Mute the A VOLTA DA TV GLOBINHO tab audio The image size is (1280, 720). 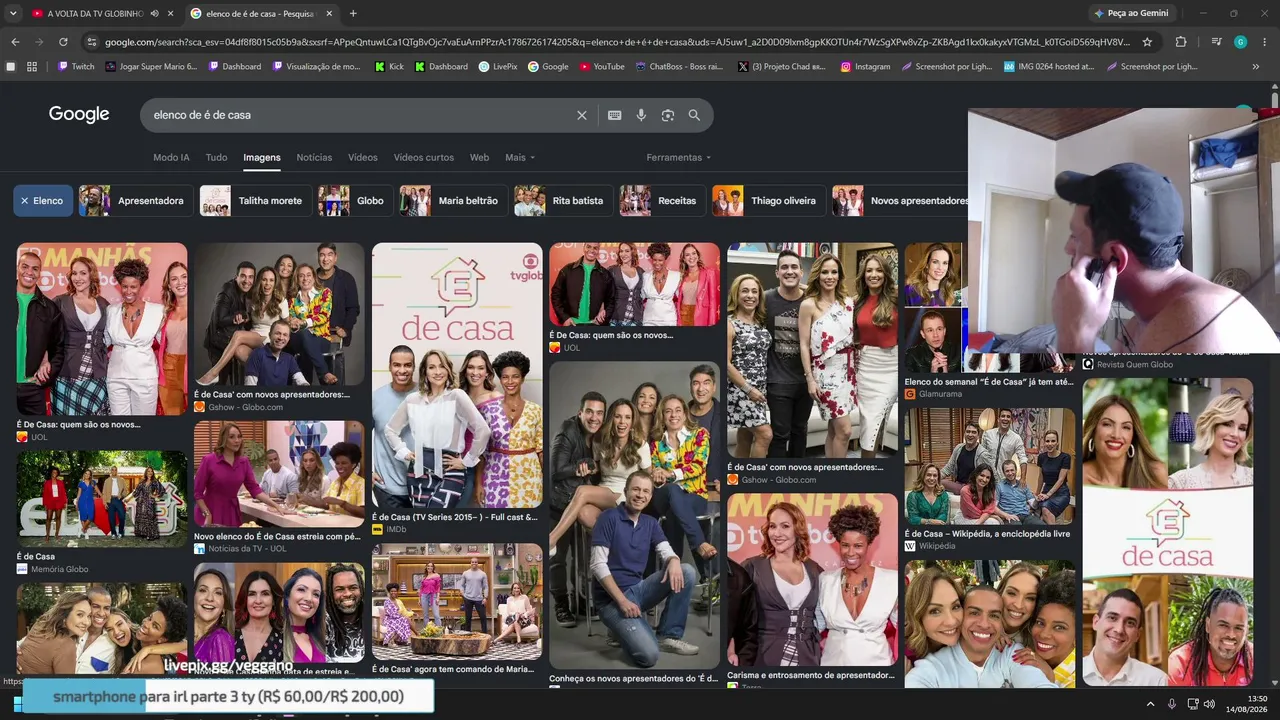154,13
